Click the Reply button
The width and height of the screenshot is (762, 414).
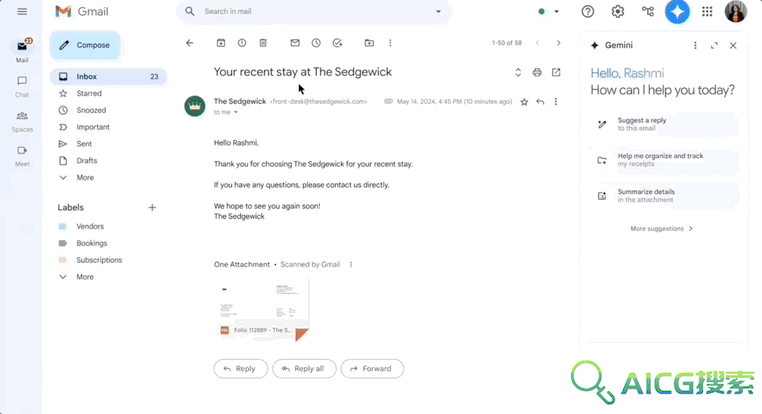point(241,369)
